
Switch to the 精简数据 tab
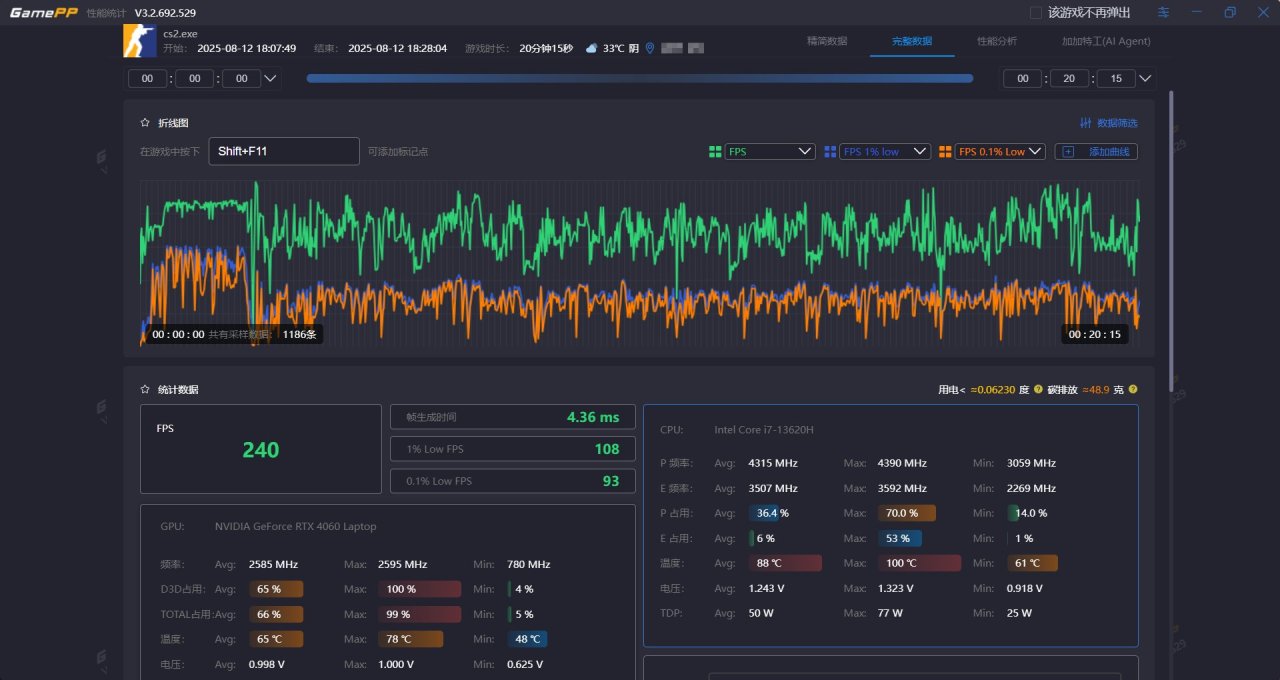pos(826,41)
